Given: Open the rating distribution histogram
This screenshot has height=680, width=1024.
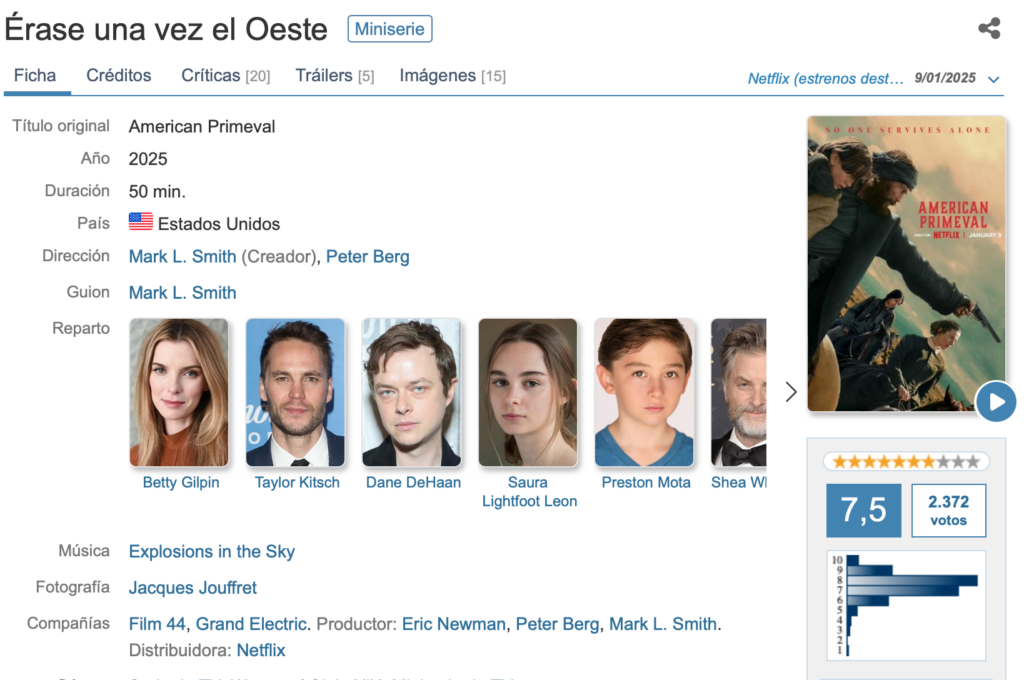Looking at the screenshot, I should [906, 605].
